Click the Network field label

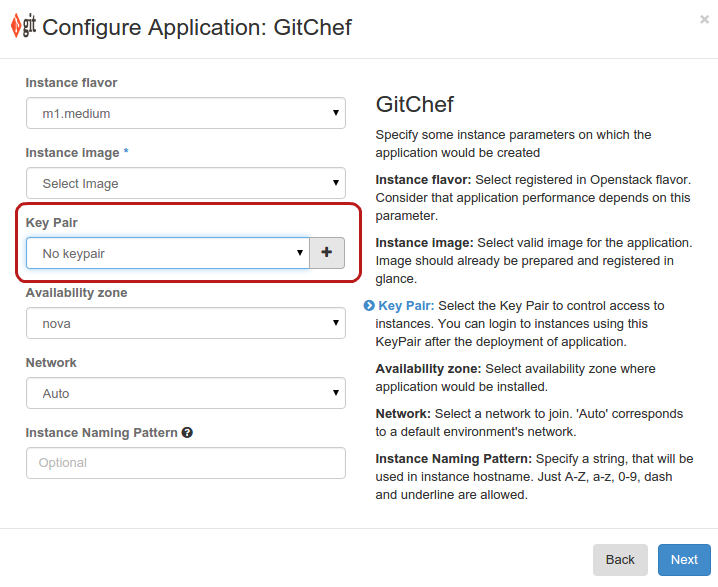point(51,363)
